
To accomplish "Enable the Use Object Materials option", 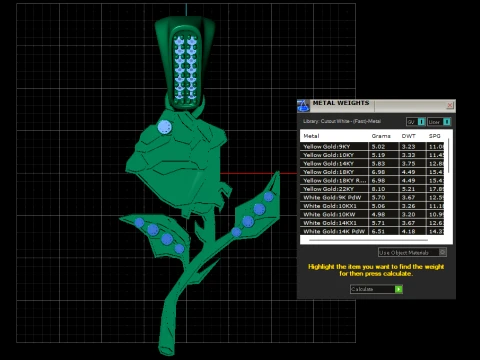I will click(x=442, y=252).
